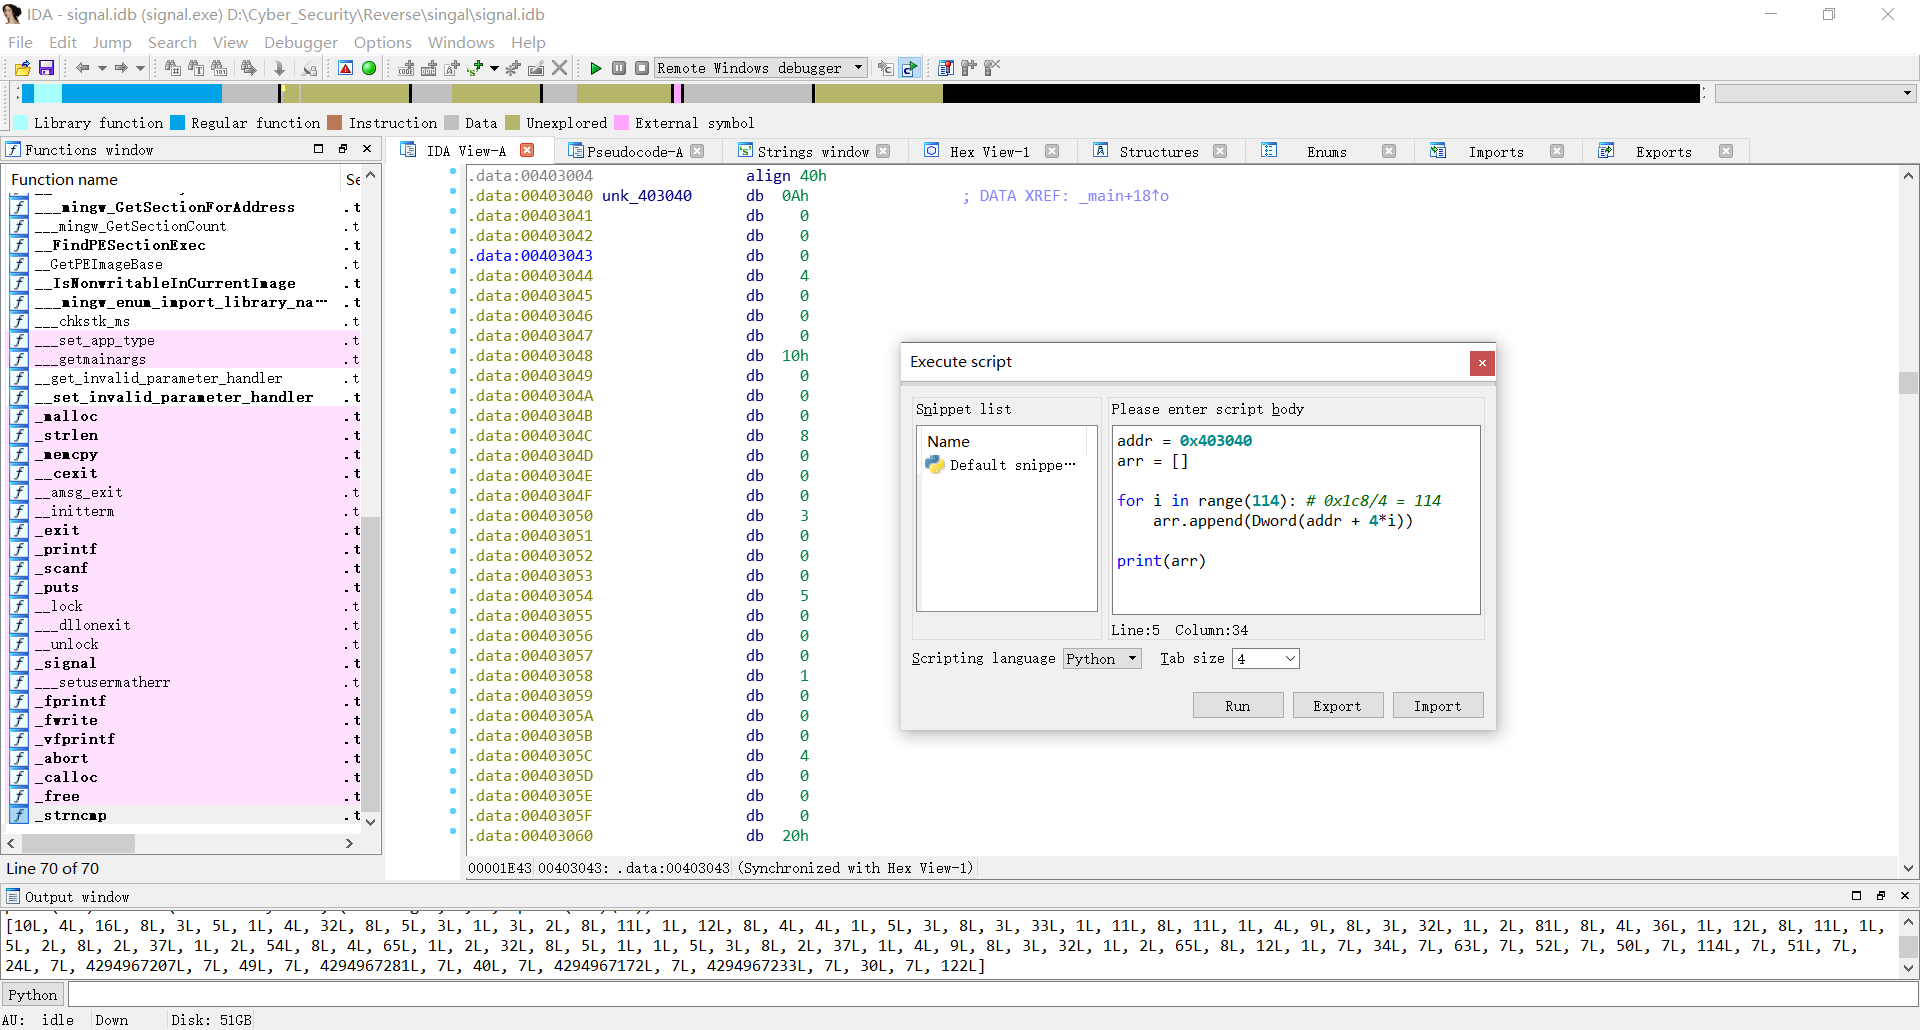
Task: Click the Python button beside command line
Action: click(33, 994)
